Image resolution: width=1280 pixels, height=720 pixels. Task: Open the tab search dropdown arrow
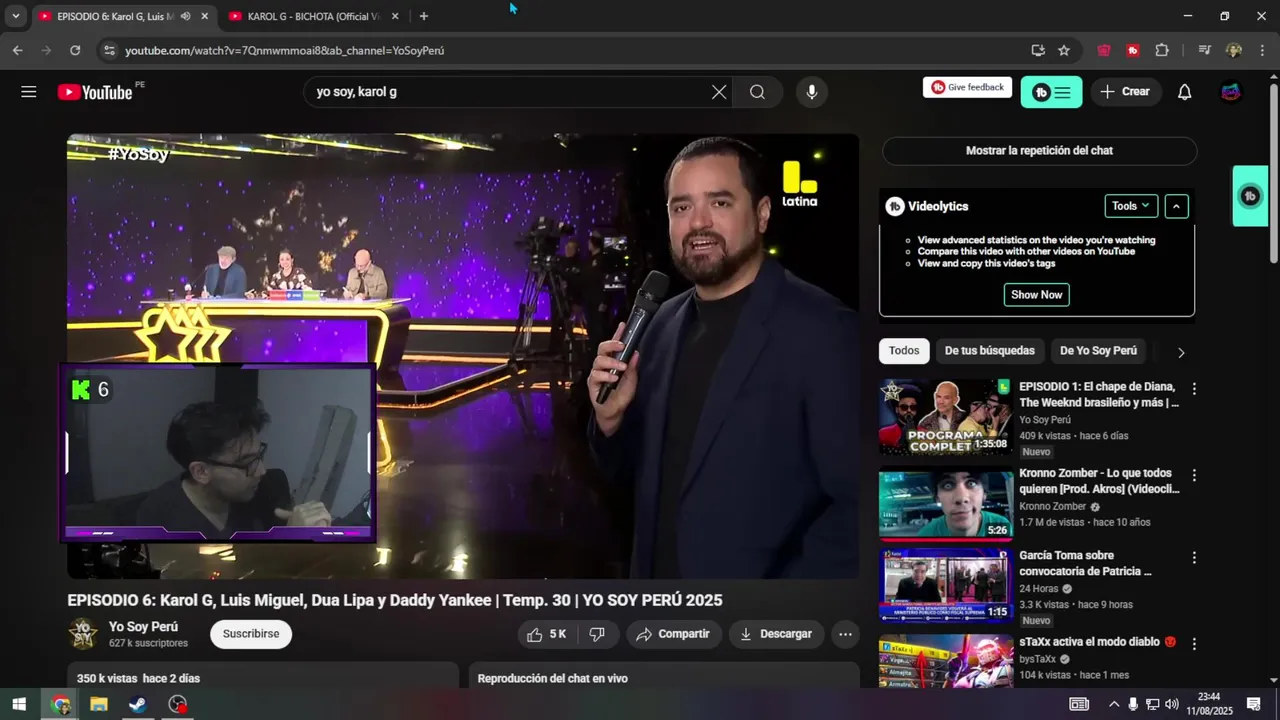click(x=15, y=16)
